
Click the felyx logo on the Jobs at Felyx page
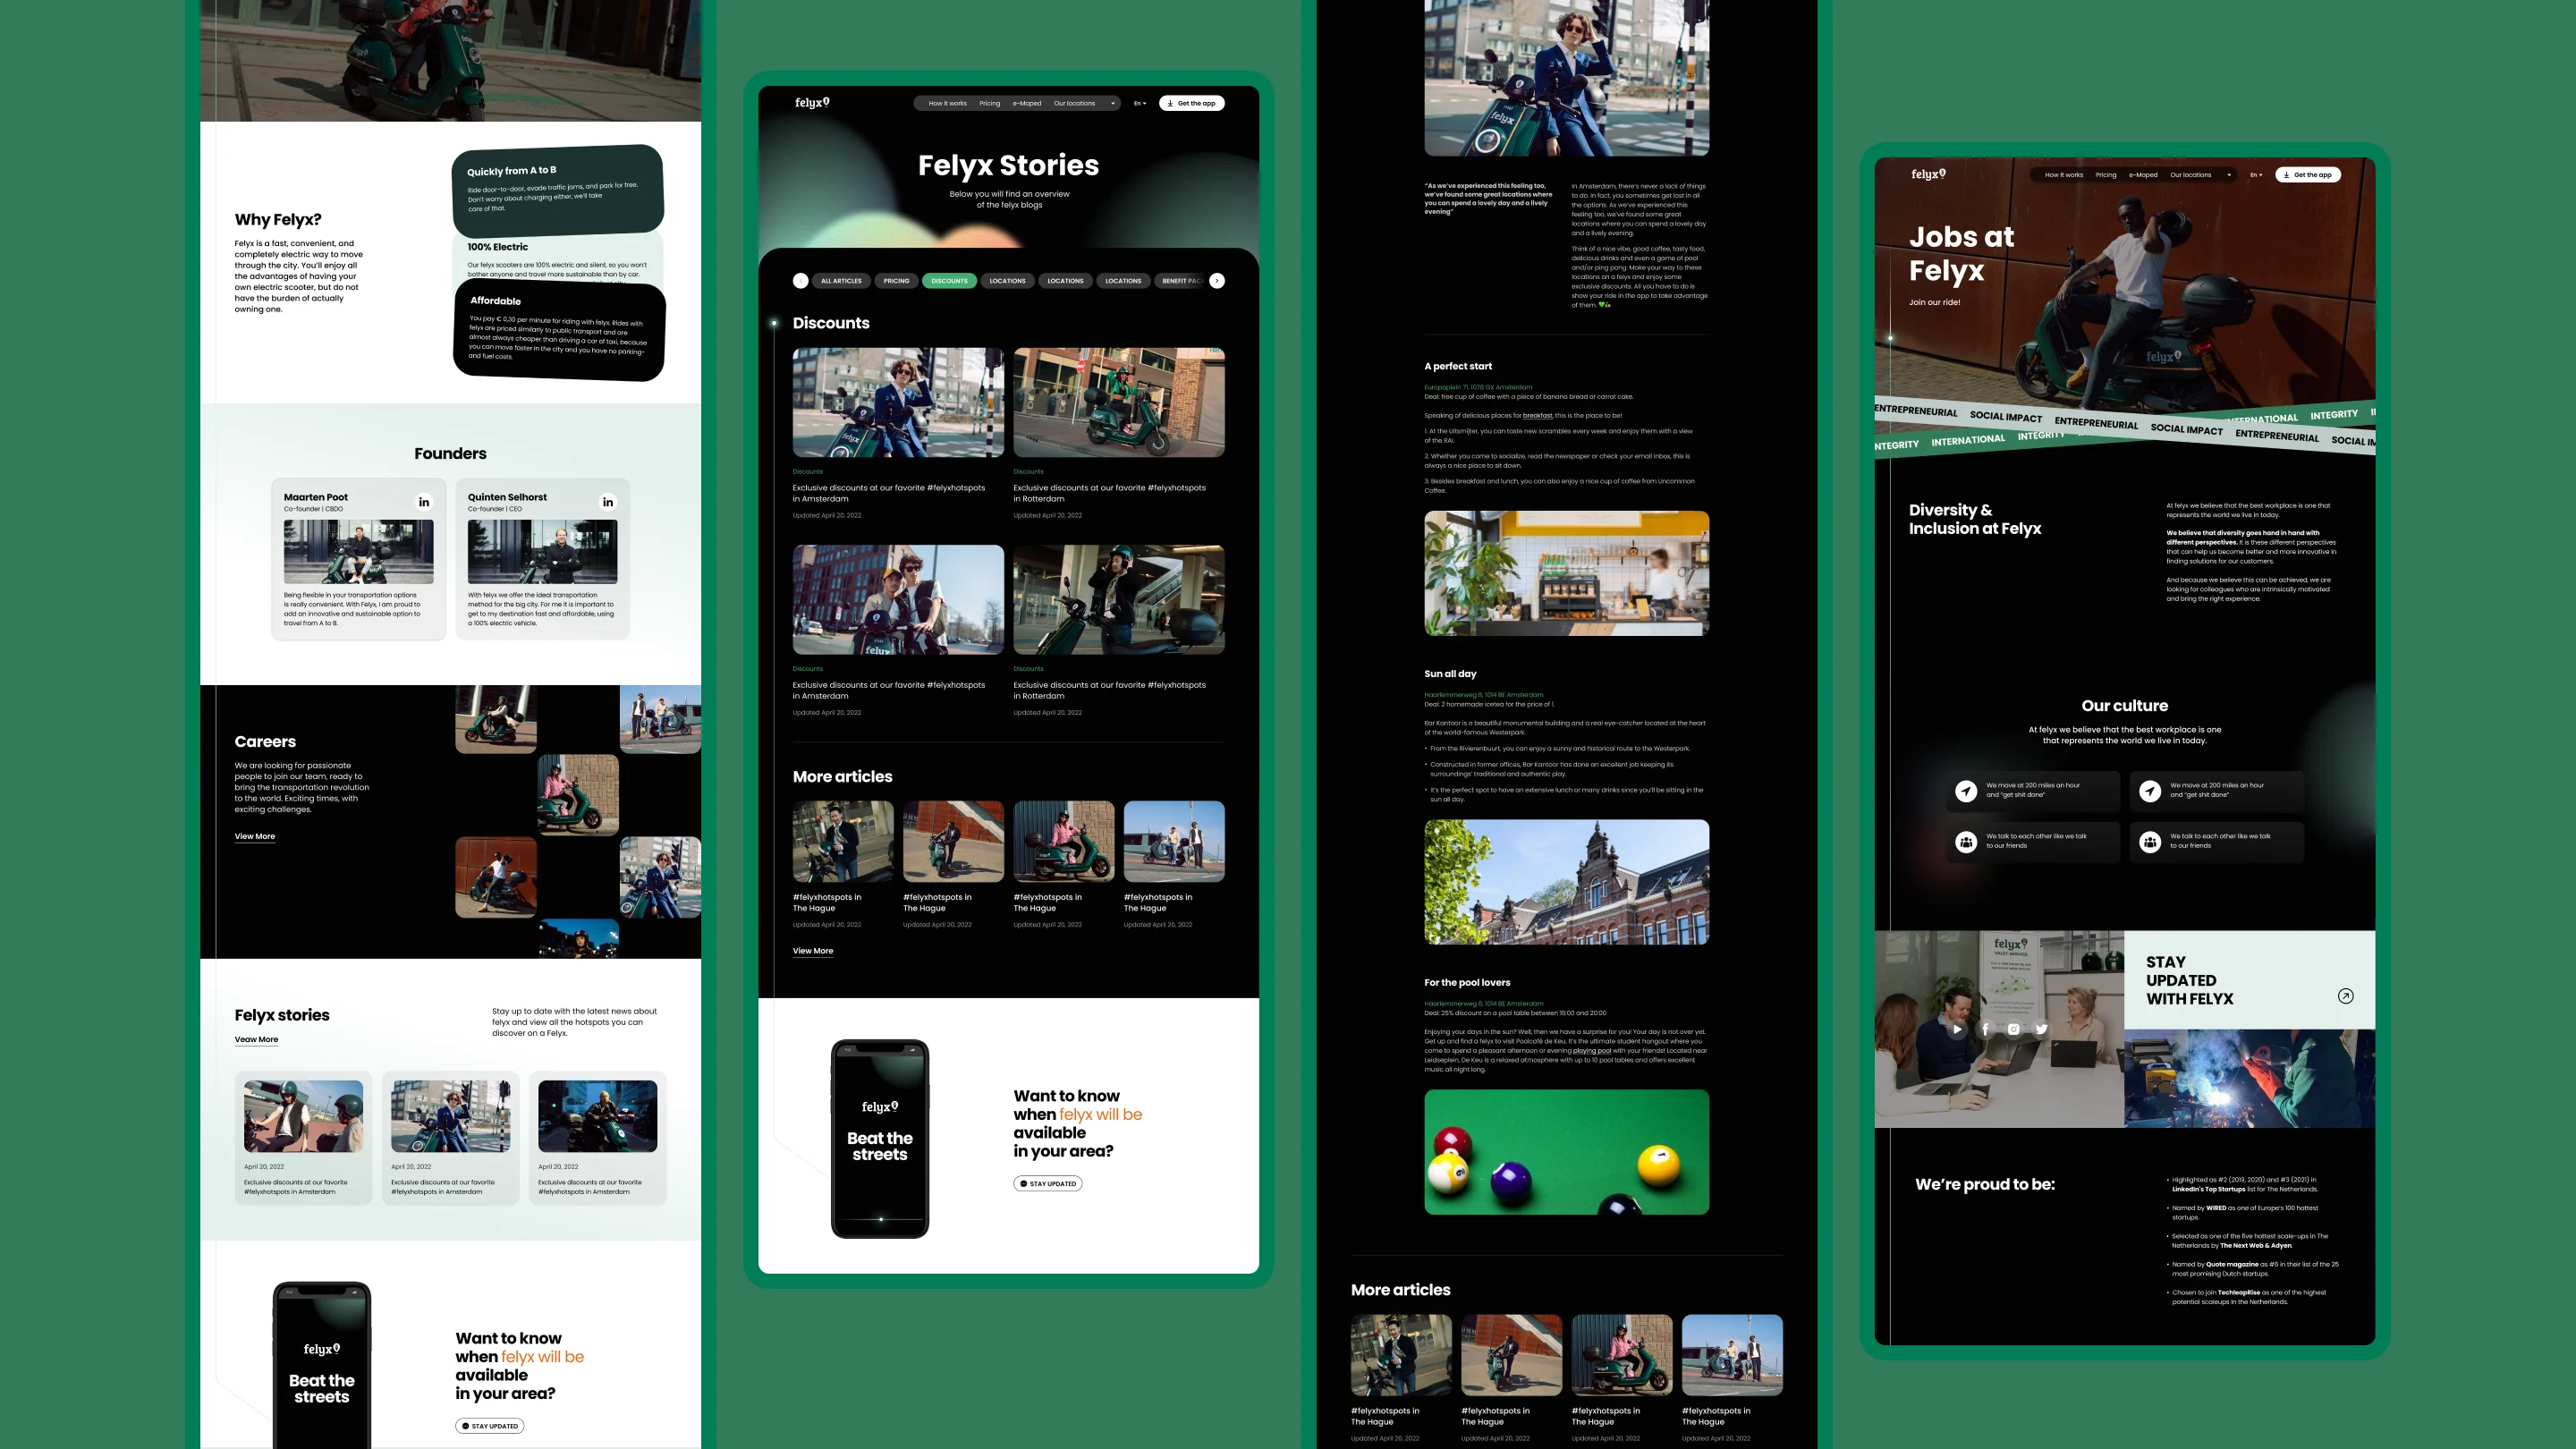click(1928, 175)
